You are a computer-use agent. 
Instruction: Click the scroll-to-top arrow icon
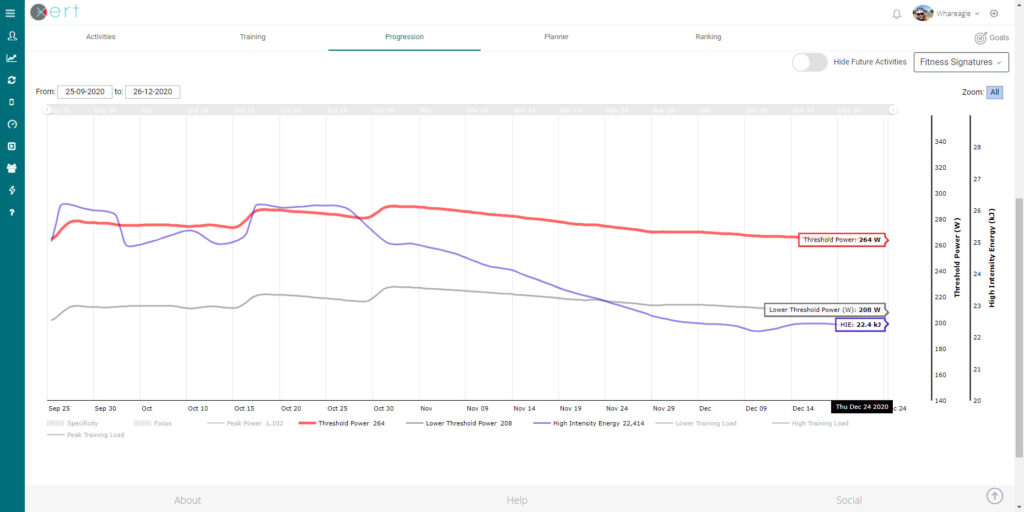pos(994,496)
